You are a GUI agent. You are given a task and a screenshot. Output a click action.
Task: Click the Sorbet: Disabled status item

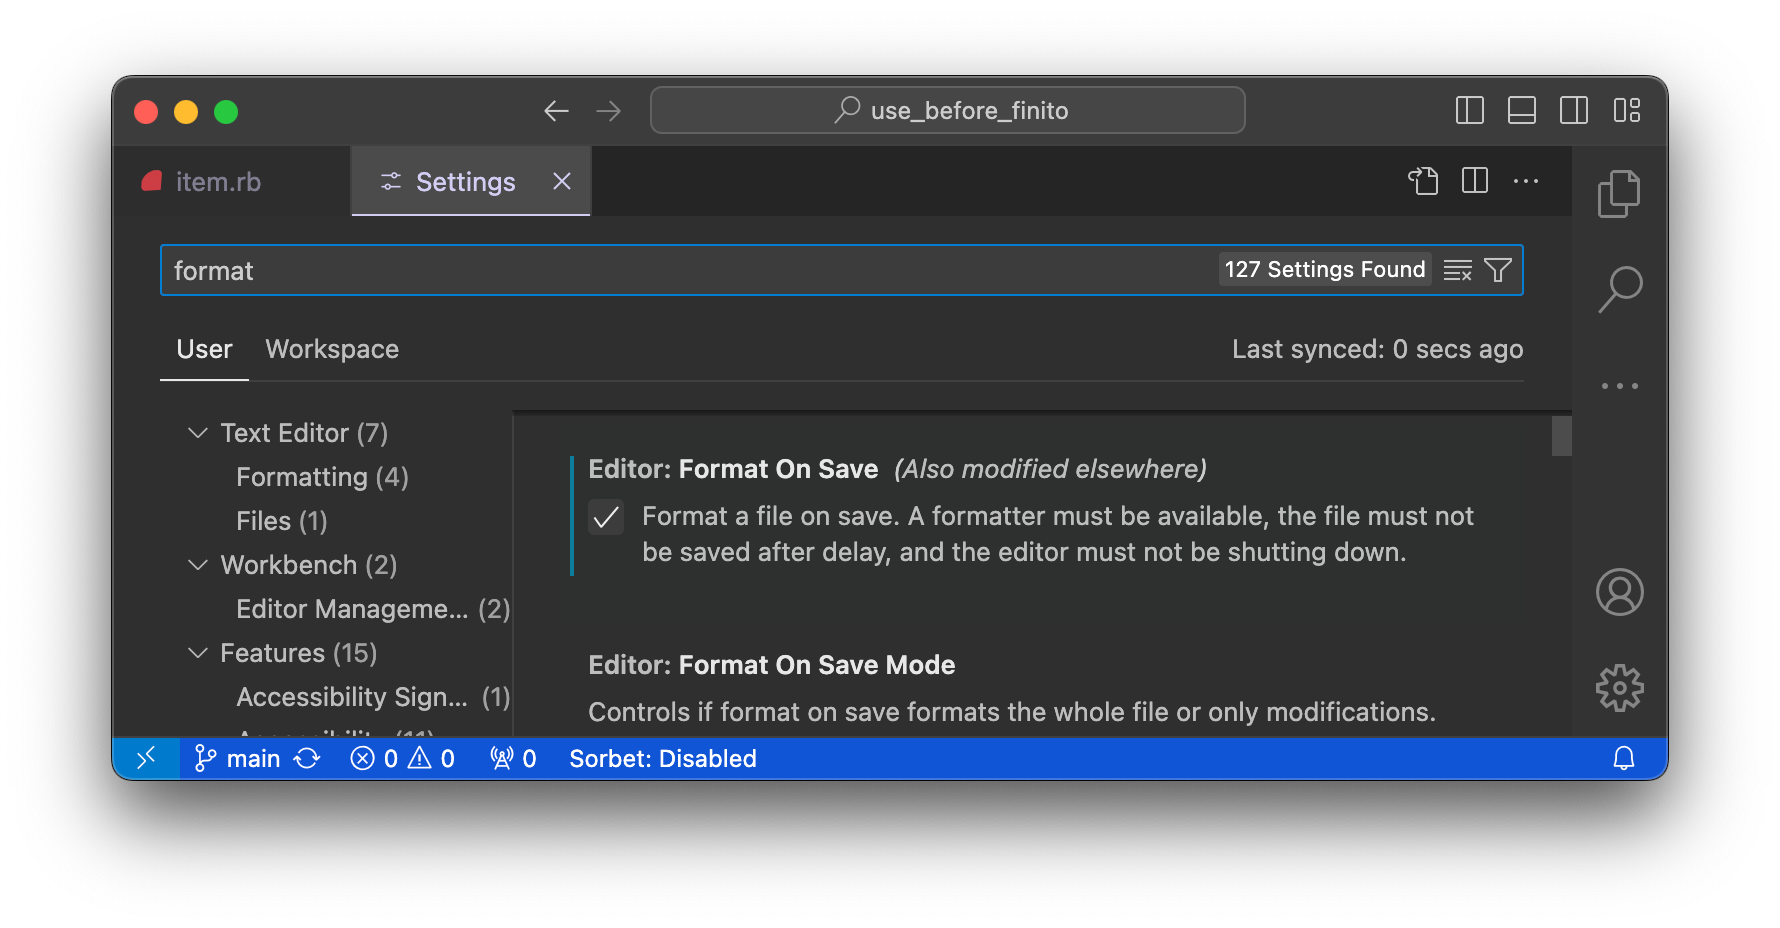click(663, 758)
